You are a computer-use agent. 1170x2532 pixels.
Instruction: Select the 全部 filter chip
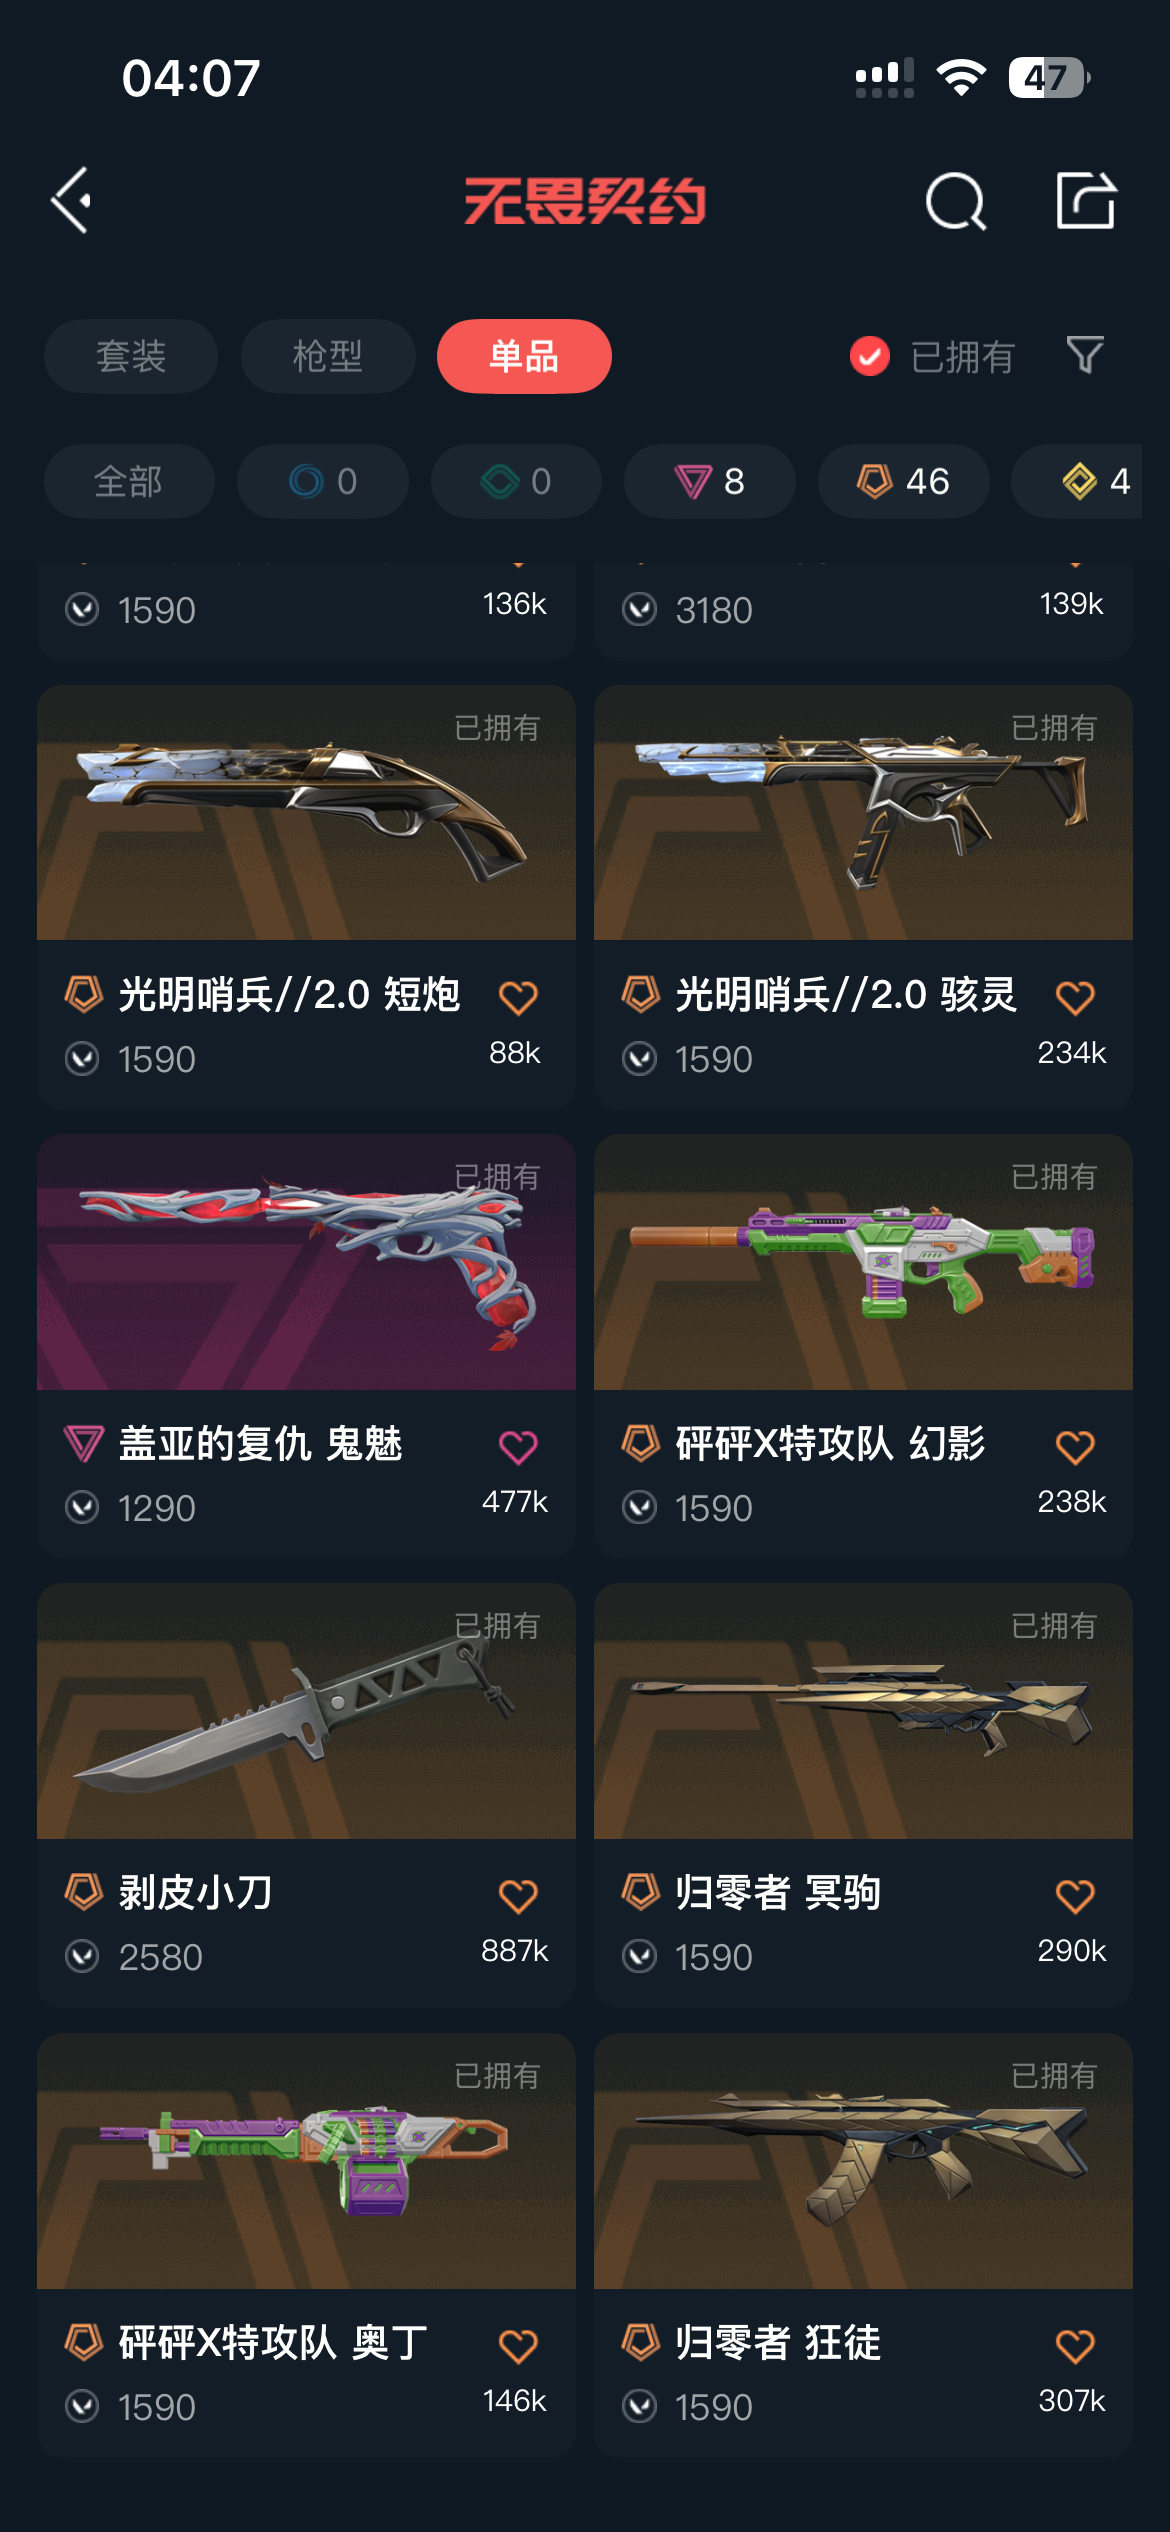pyautogui.click(x=129, y=481)
